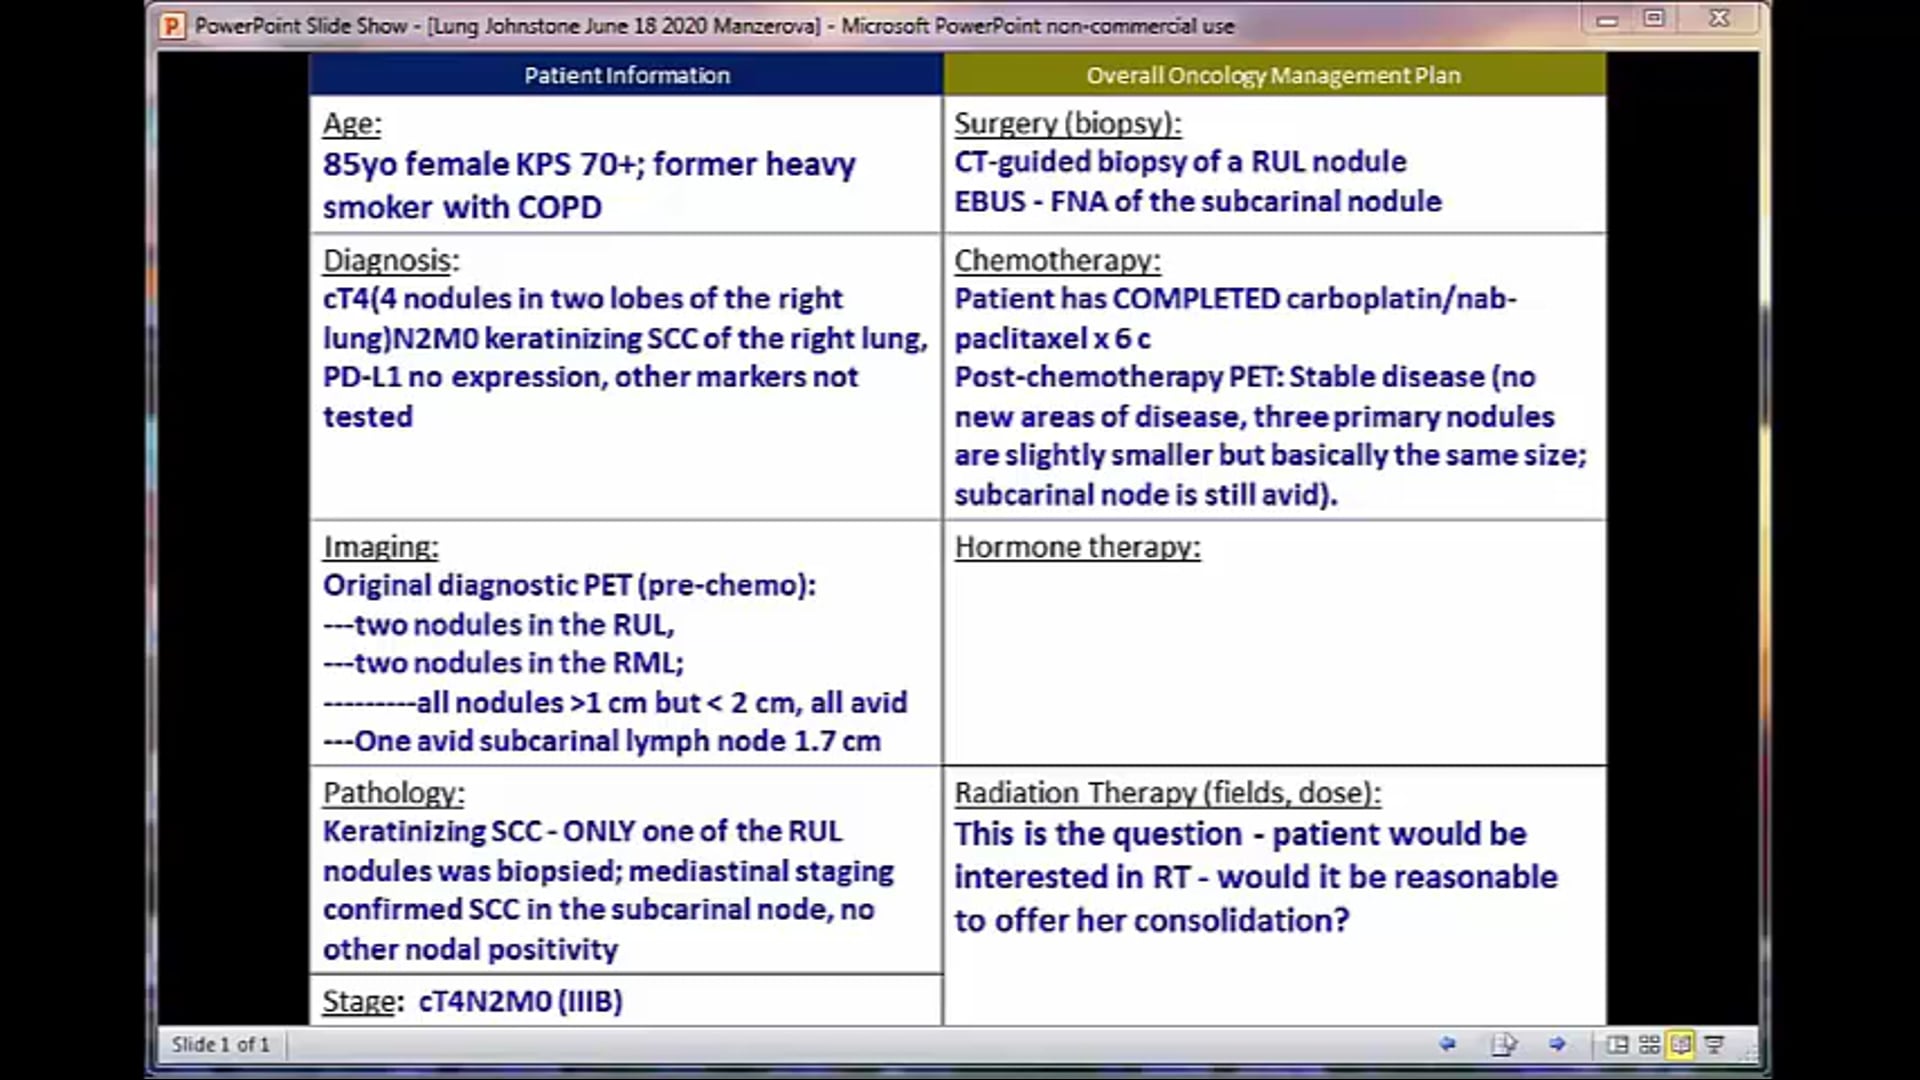Screen dimensions: 1920x1080
Task: Select the previous slide navigation arrow
Action: 1448,1043
